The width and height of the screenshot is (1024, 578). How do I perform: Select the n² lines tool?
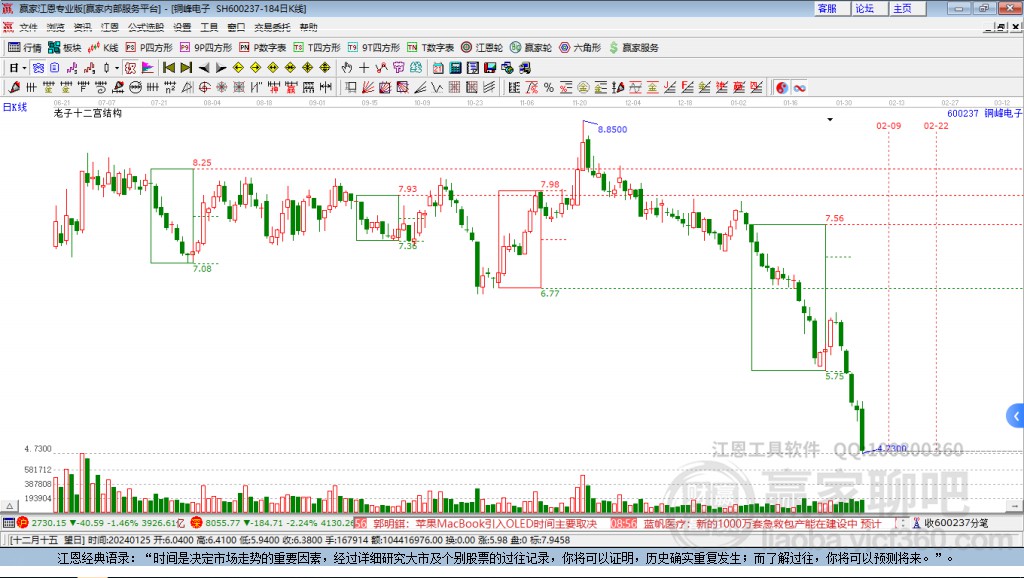tap(170, 88)
